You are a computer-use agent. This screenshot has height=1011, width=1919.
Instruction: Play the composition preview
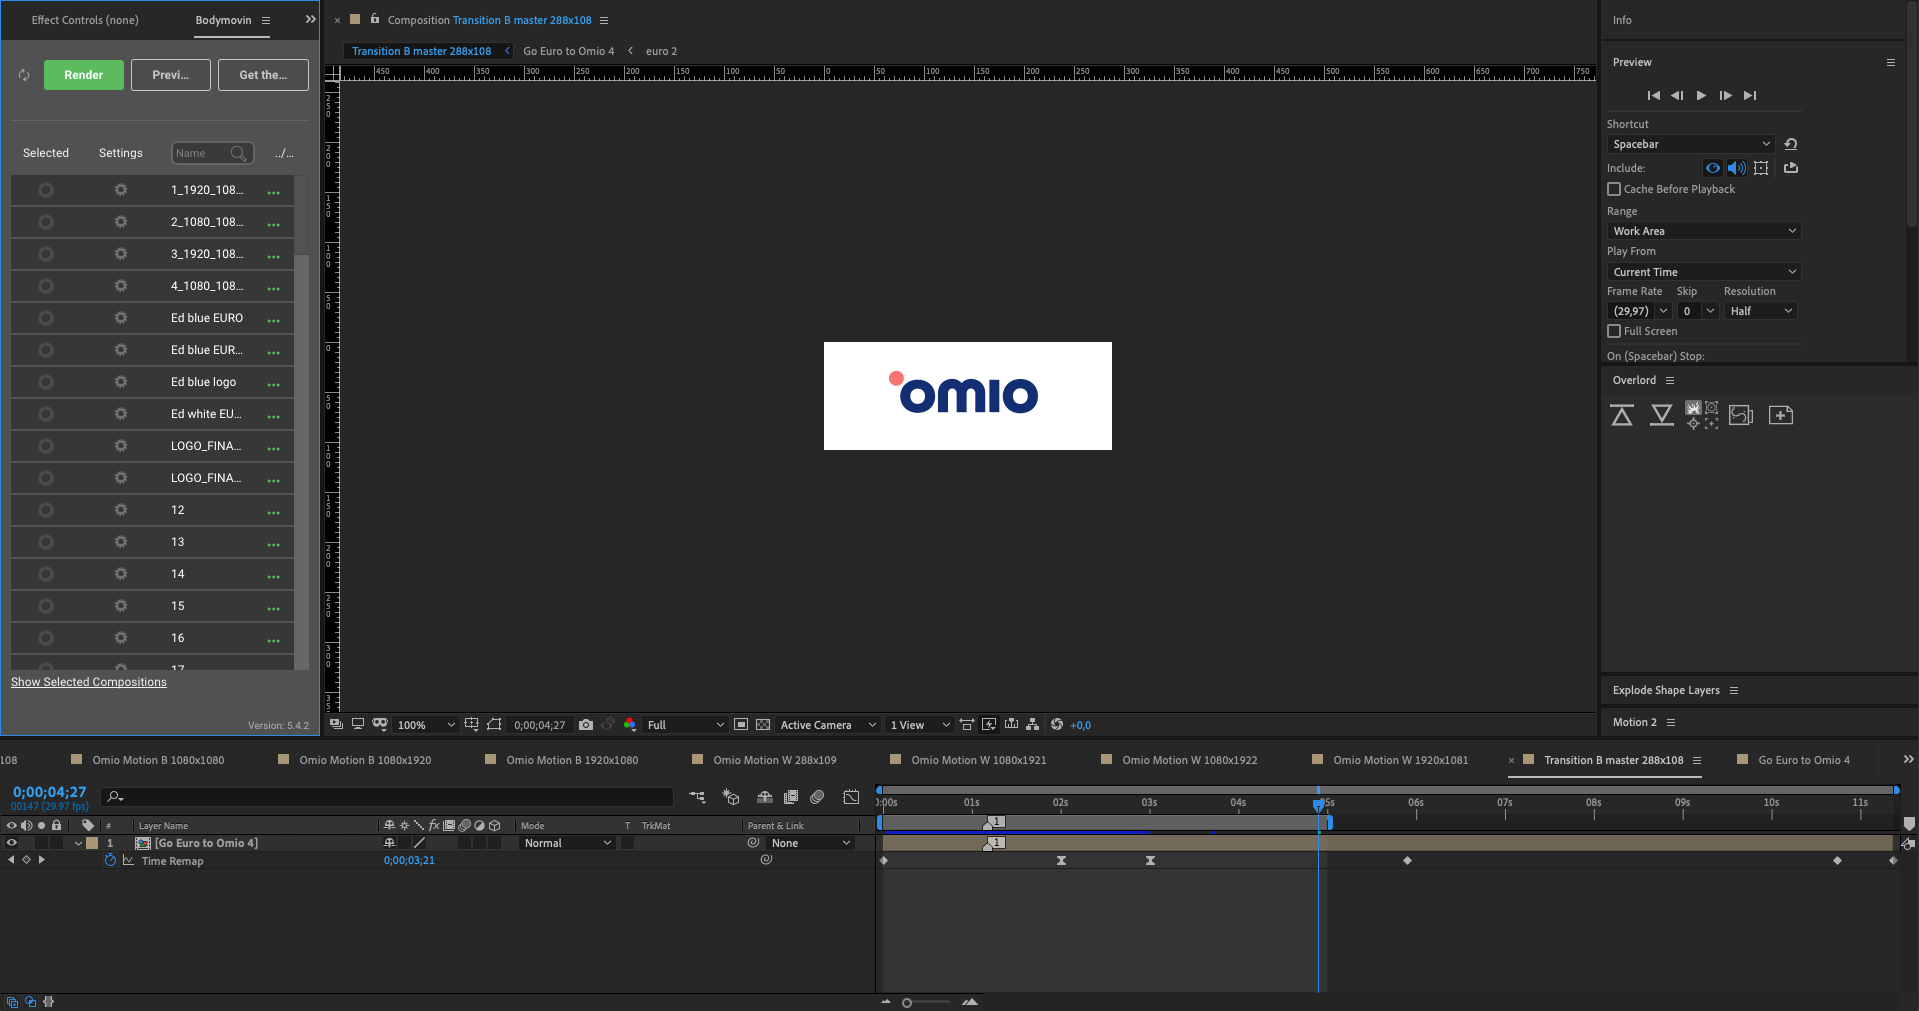pyautogui.click(x=1701, y=96)
